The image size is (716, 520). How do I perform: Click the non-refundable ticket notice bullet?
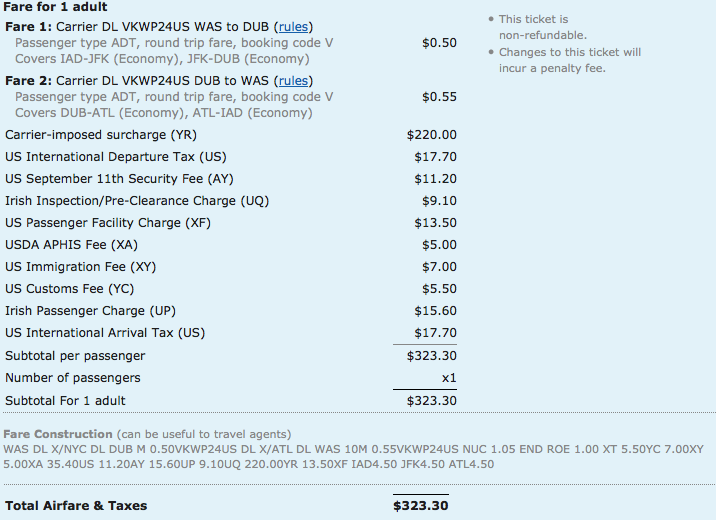point(537,27)
